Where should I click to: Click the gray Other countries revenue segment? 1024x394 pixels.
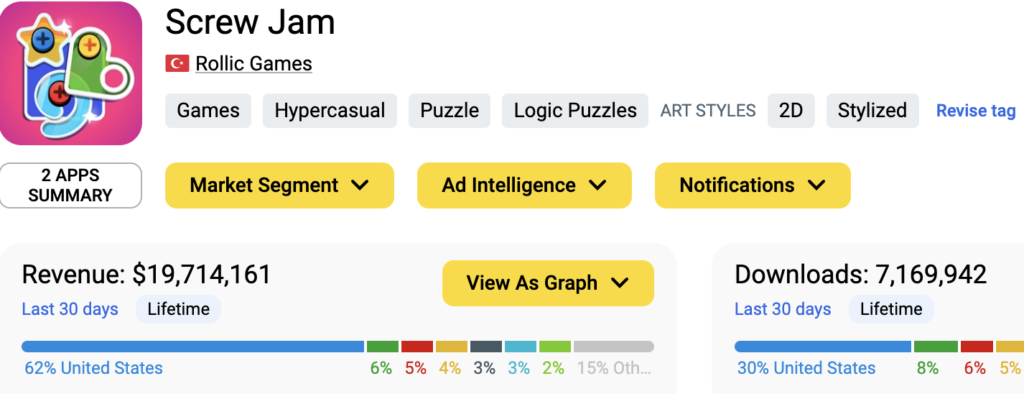(x=614, y=346)
